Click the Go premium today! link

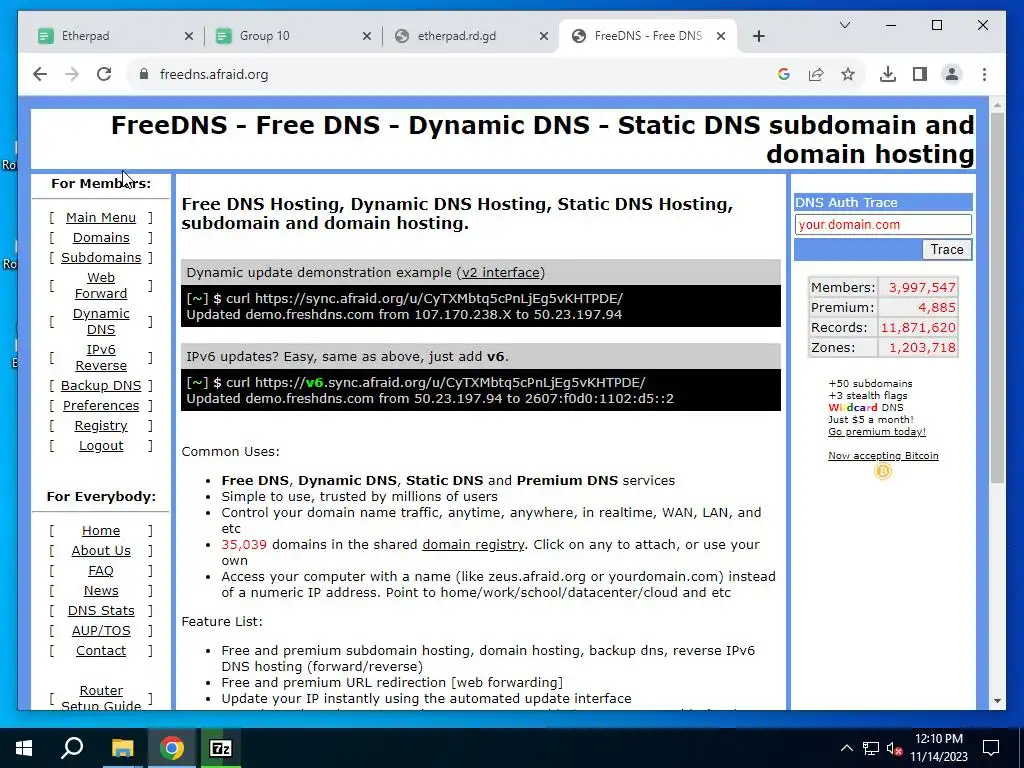tap(876, 432)
